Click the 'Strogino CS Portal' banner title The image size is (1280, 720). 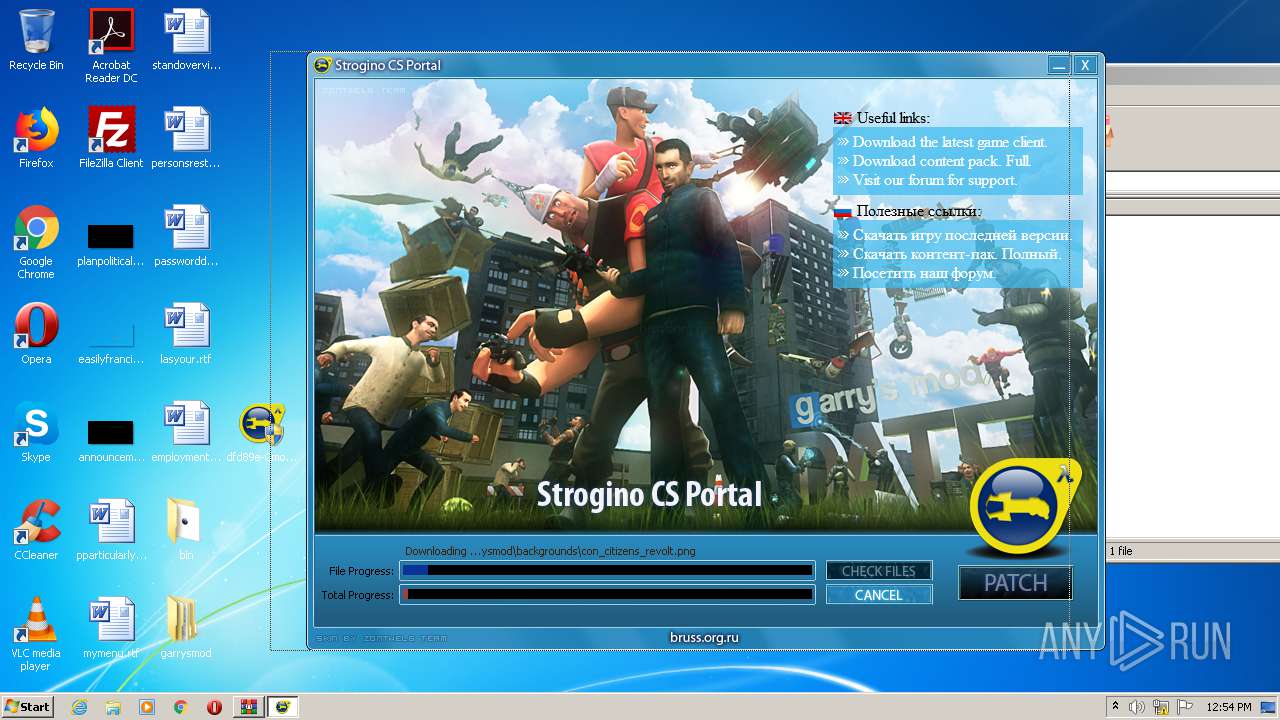pos(649,494)
